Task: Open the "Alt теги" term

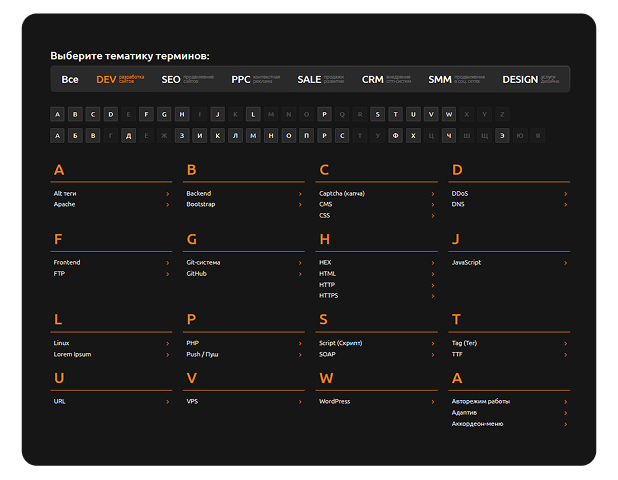Action: (65, 193)
